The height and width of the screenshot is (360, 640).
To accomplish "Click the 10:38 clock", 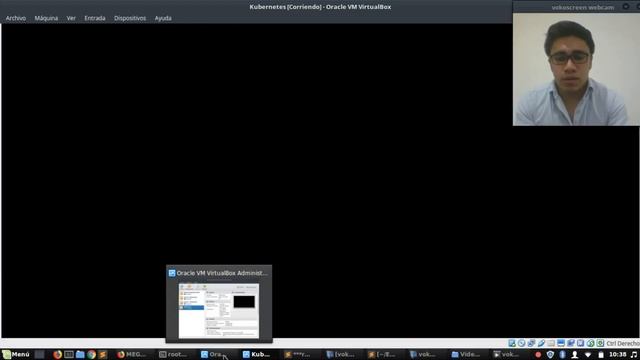I will click(618, 355).
